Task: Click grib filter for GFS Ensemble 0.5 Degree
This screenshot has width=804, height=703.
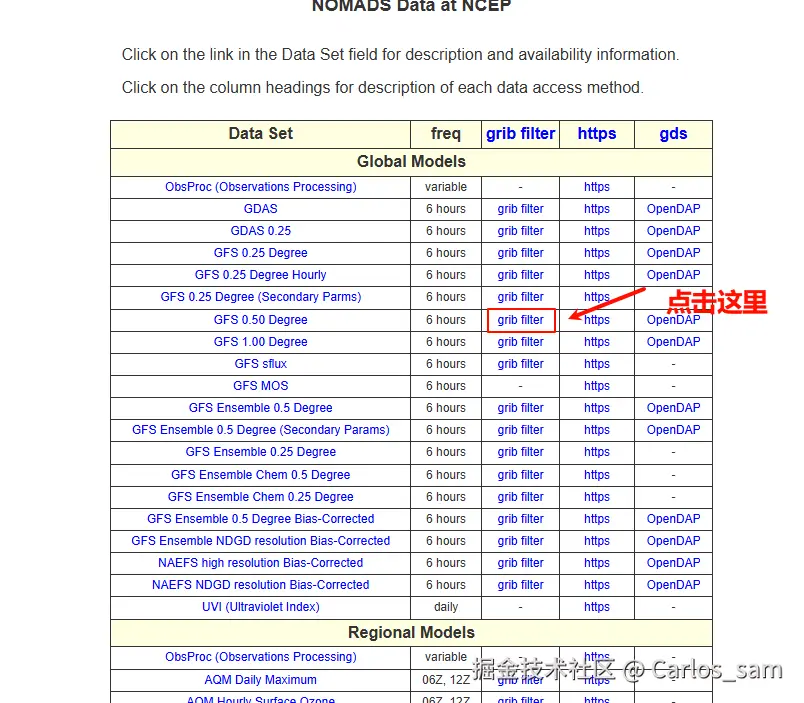Action: [x=520, y=408]
